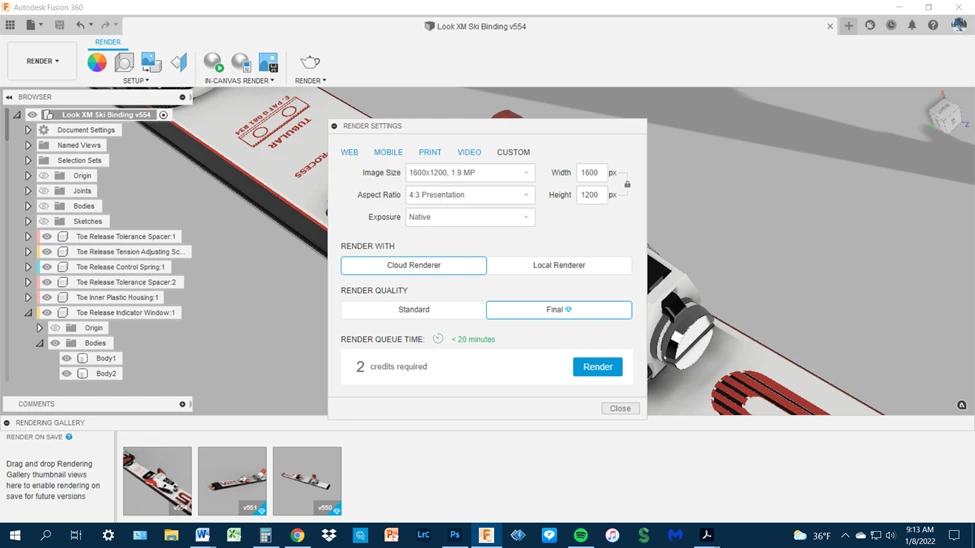The image size is (975, 548).
Task: Toggle visibility of Toe Release Control Spring:1
Action: click(x=47, y=267)
